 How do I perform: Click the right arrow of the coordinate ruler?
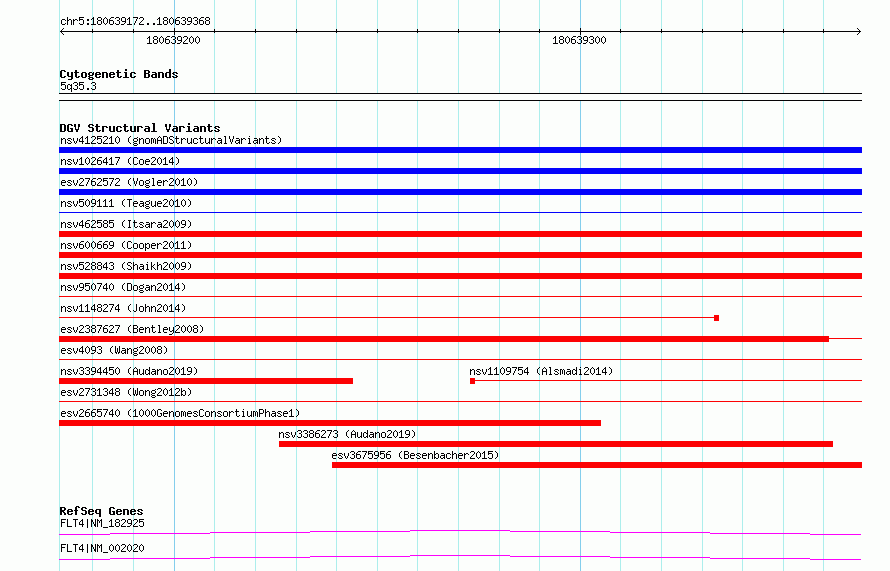pyautogui.click(x=859, y=32)
